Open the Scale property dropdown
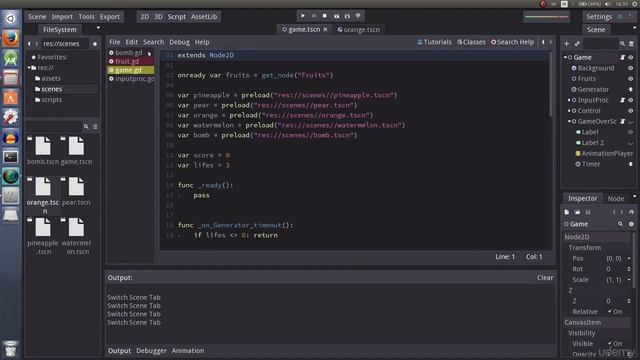Screen dimensions: 640x360 click(x=629, y=280)
